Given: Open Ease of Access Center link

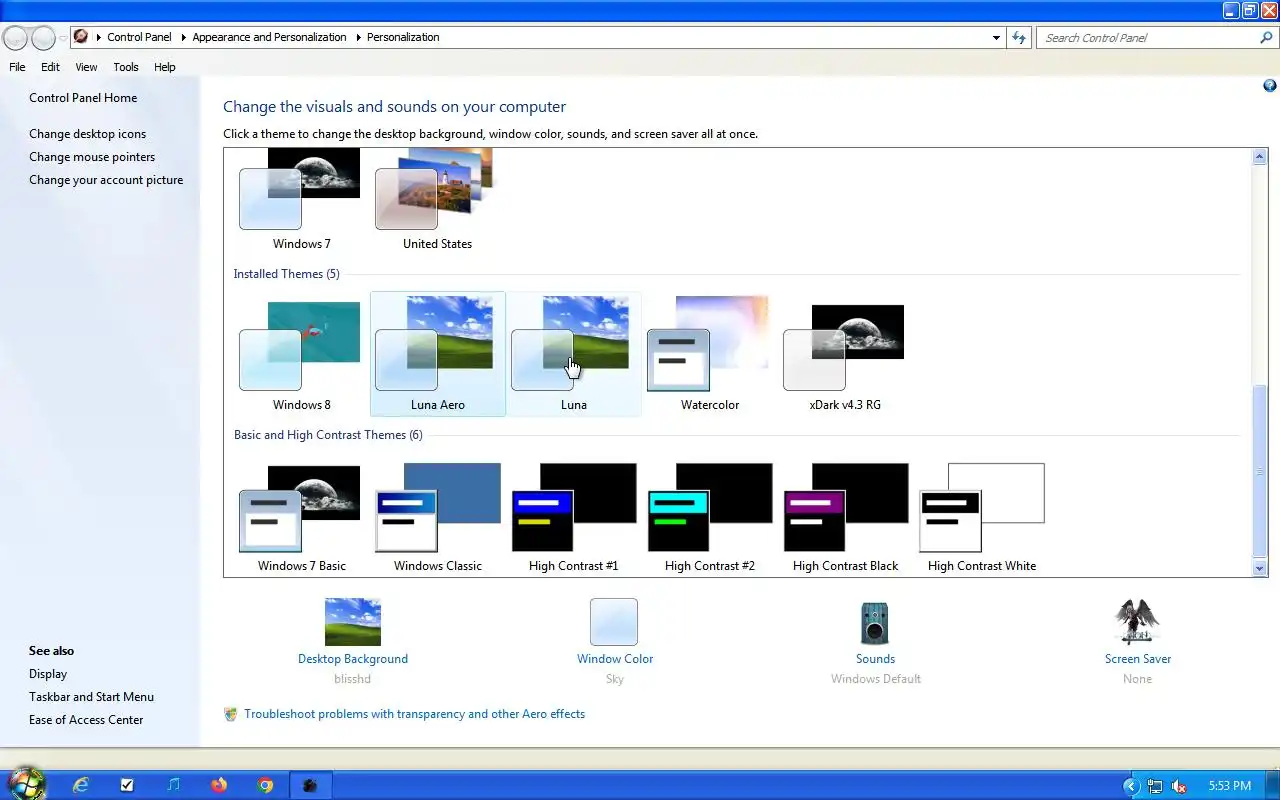Looking at the screenshot, I should pos(86,720).
